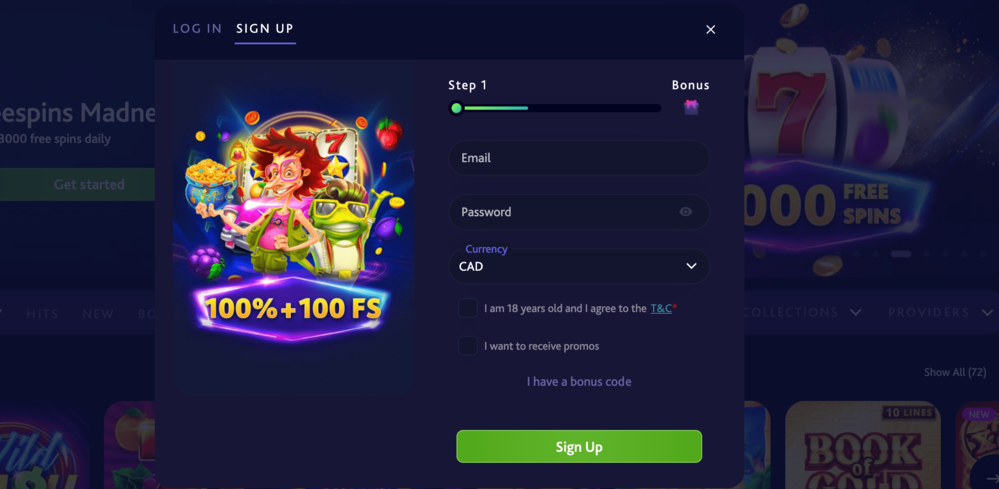Toggle password visibility eye icon
This screenshot has height=489, width=999.
tap(686, 212)
